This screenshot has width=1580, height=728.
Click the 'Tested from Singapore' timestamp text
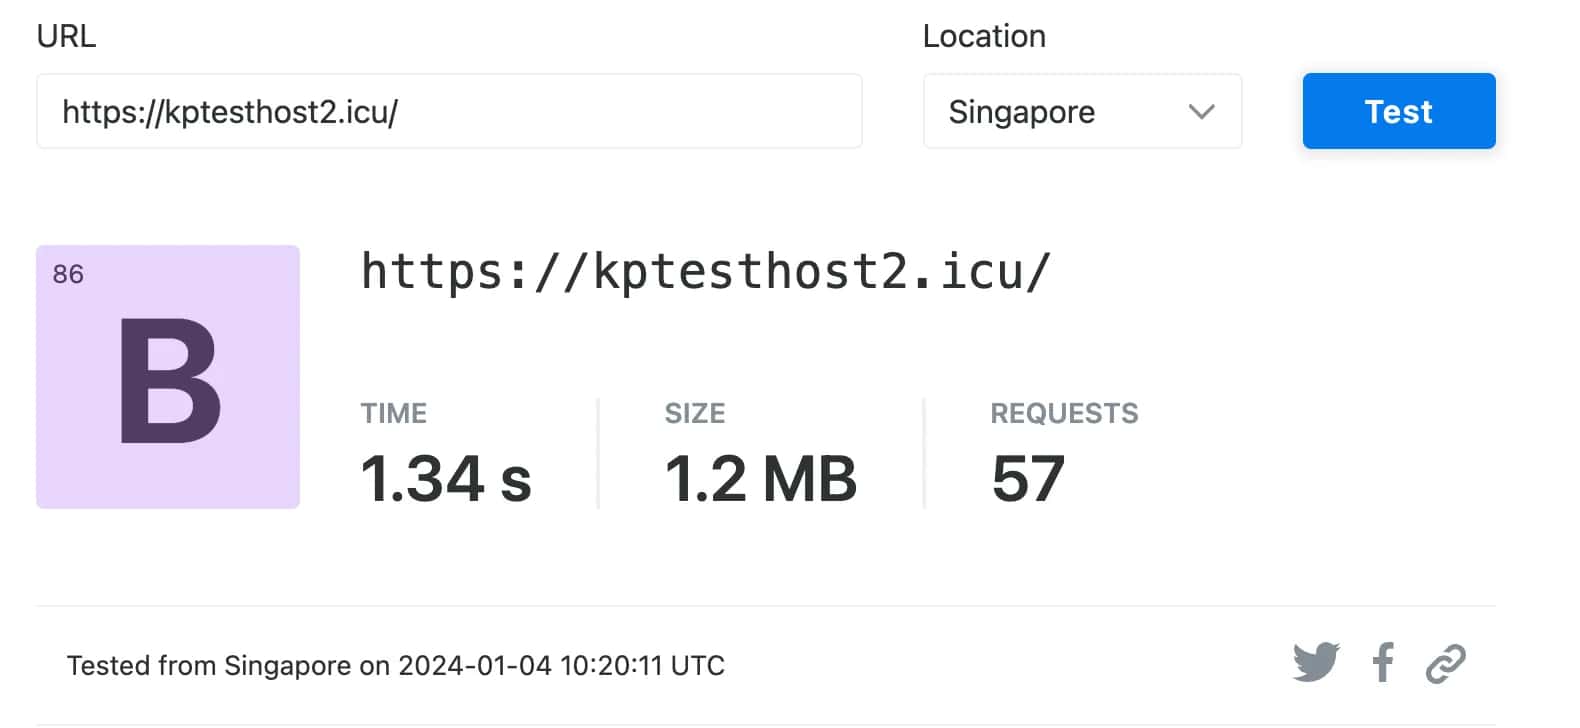point(395,665)
